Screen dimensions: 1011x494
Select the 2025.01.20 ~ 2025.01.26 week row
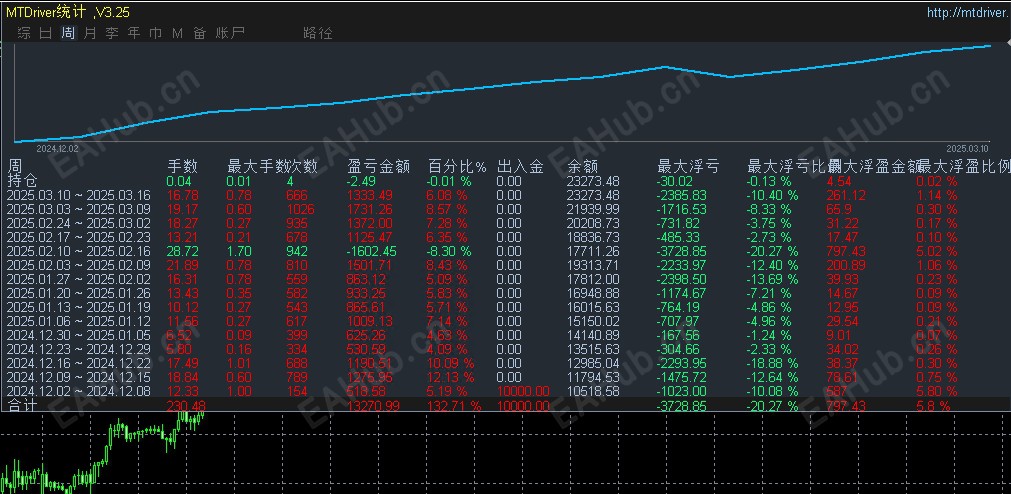coord(506,293)
